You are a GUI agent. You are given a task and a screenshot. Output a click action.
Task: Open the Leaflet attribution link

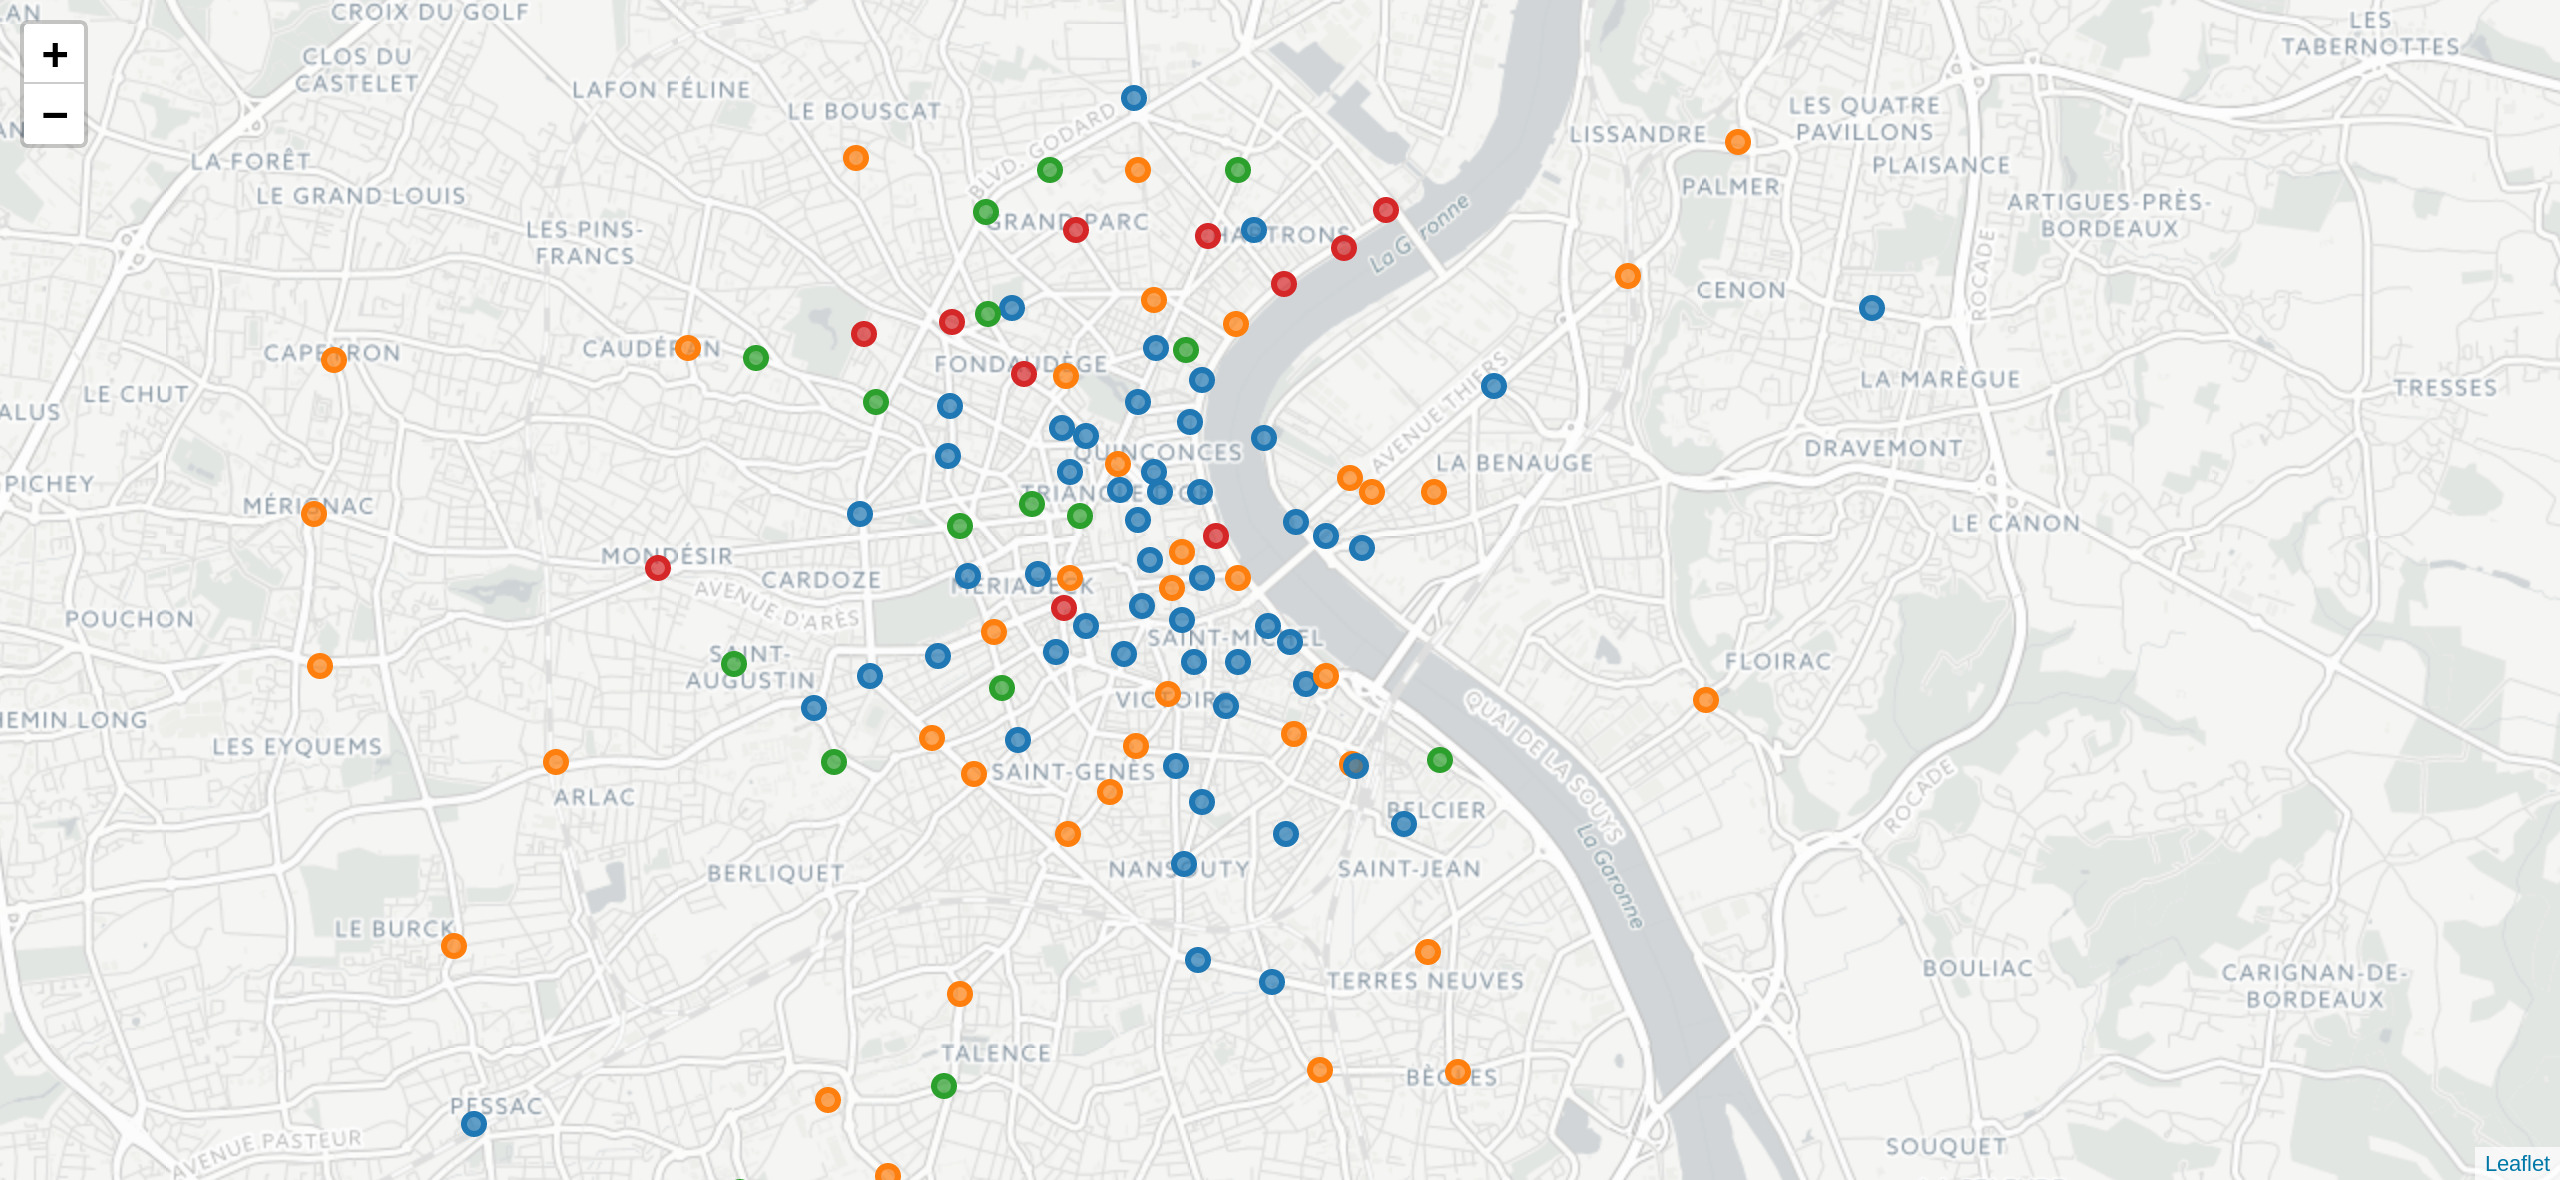[2516, 1163]
